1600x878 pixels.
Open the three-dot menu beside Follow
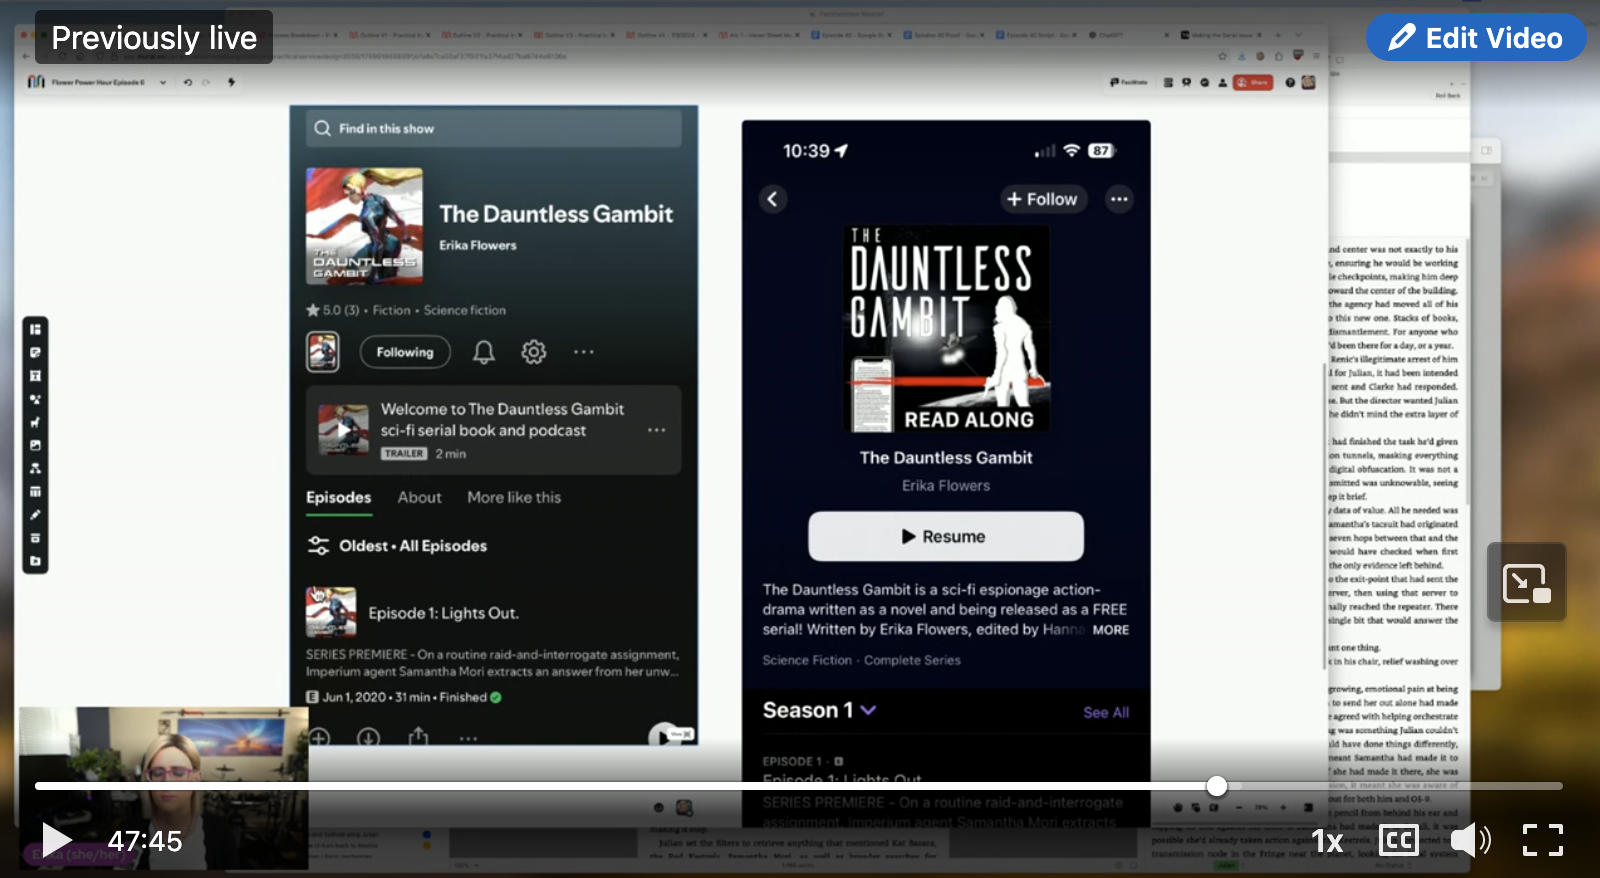pyautogui.click(x=1119, y=199)
